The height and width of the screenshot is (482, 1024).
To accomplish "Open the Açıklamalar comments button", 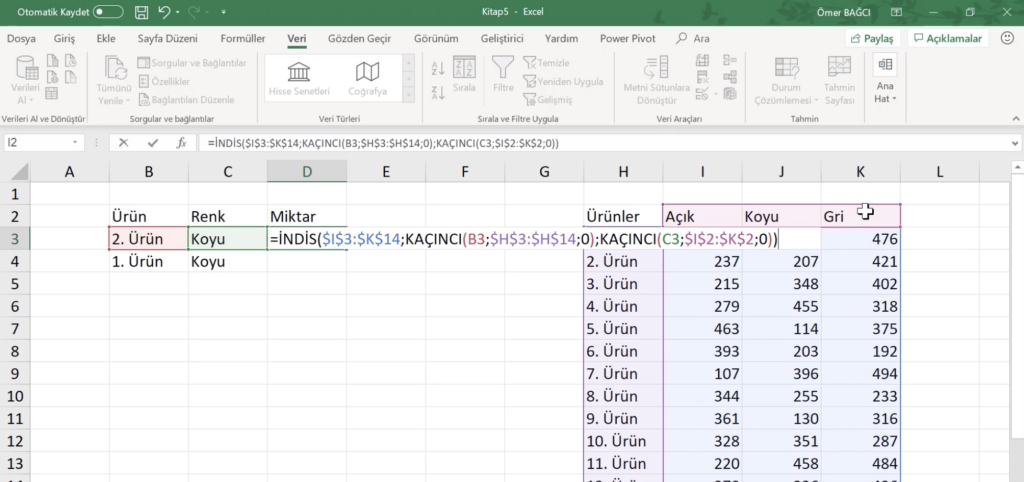I will tap(948, 38).
